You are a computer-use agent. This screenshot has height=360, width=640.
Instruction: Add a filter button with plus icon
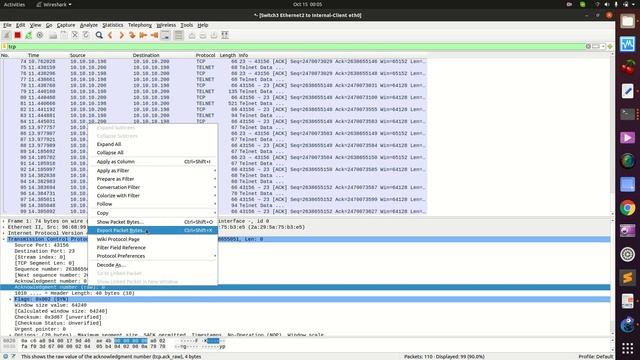(x=610, y=47)
